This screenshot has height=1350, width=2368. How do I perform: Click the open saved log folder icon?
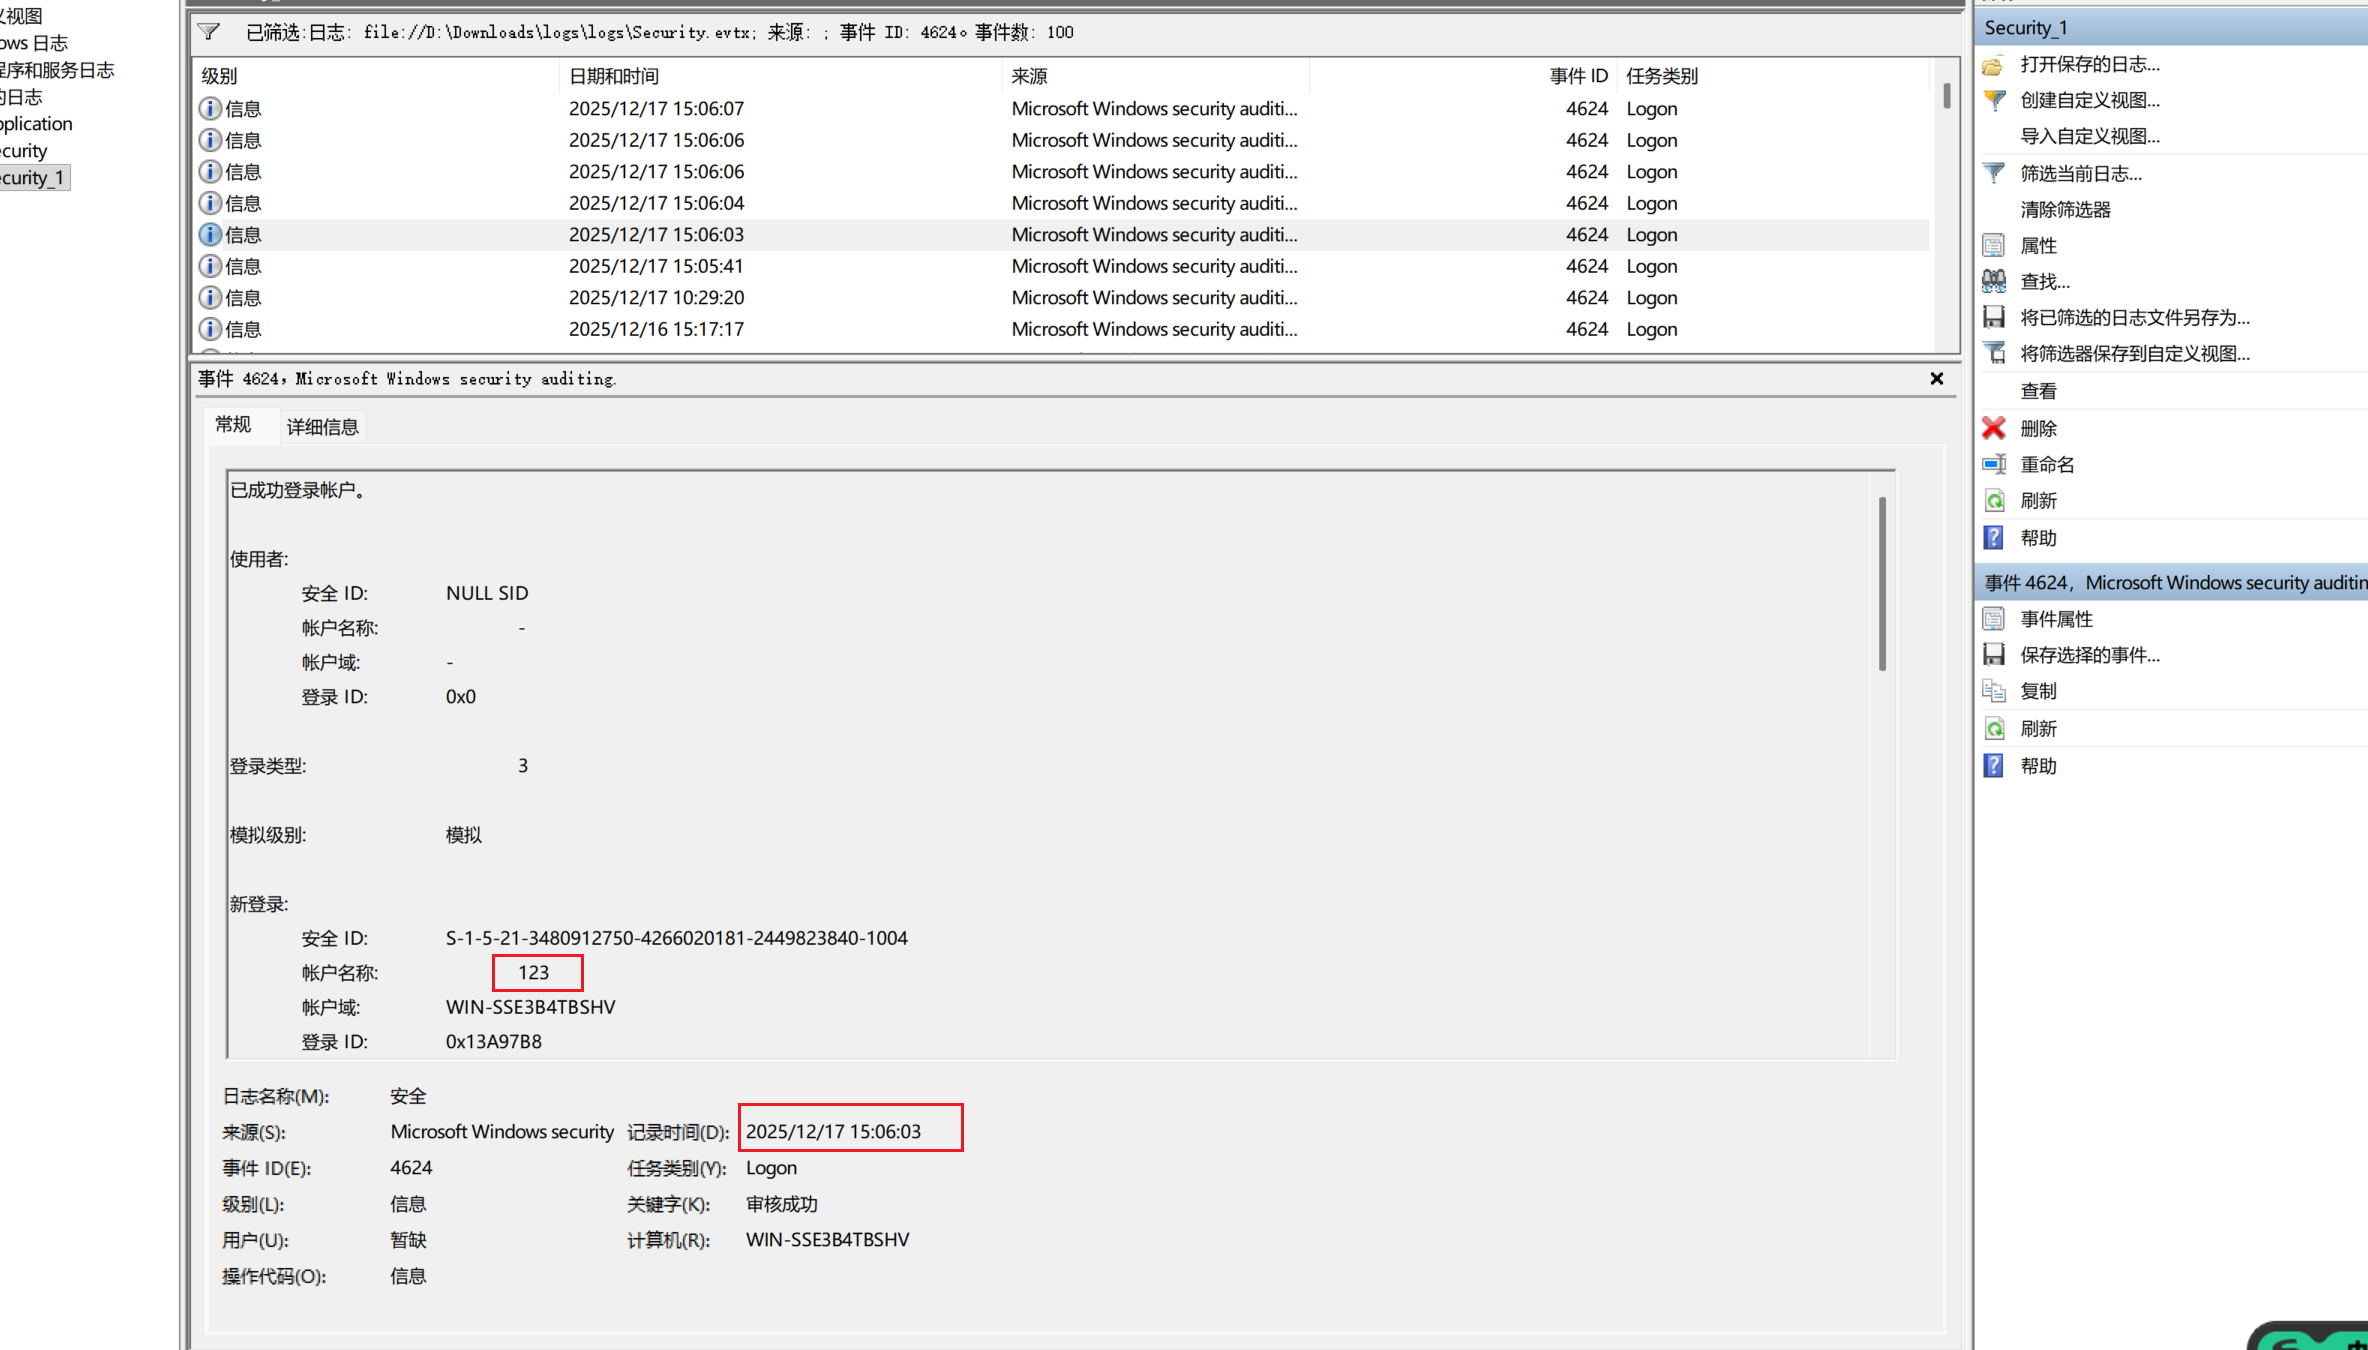pos(1993,66)
